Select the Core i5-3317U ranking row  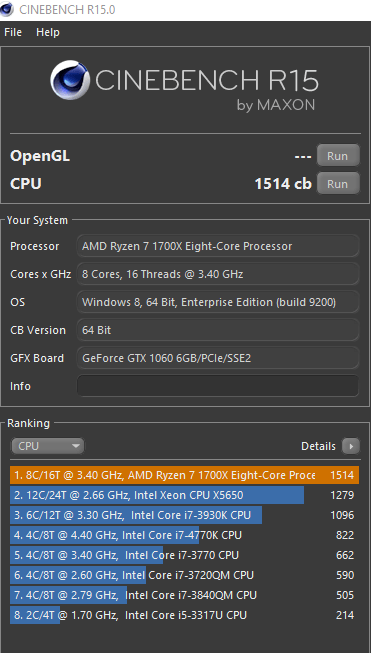point(184,615)
